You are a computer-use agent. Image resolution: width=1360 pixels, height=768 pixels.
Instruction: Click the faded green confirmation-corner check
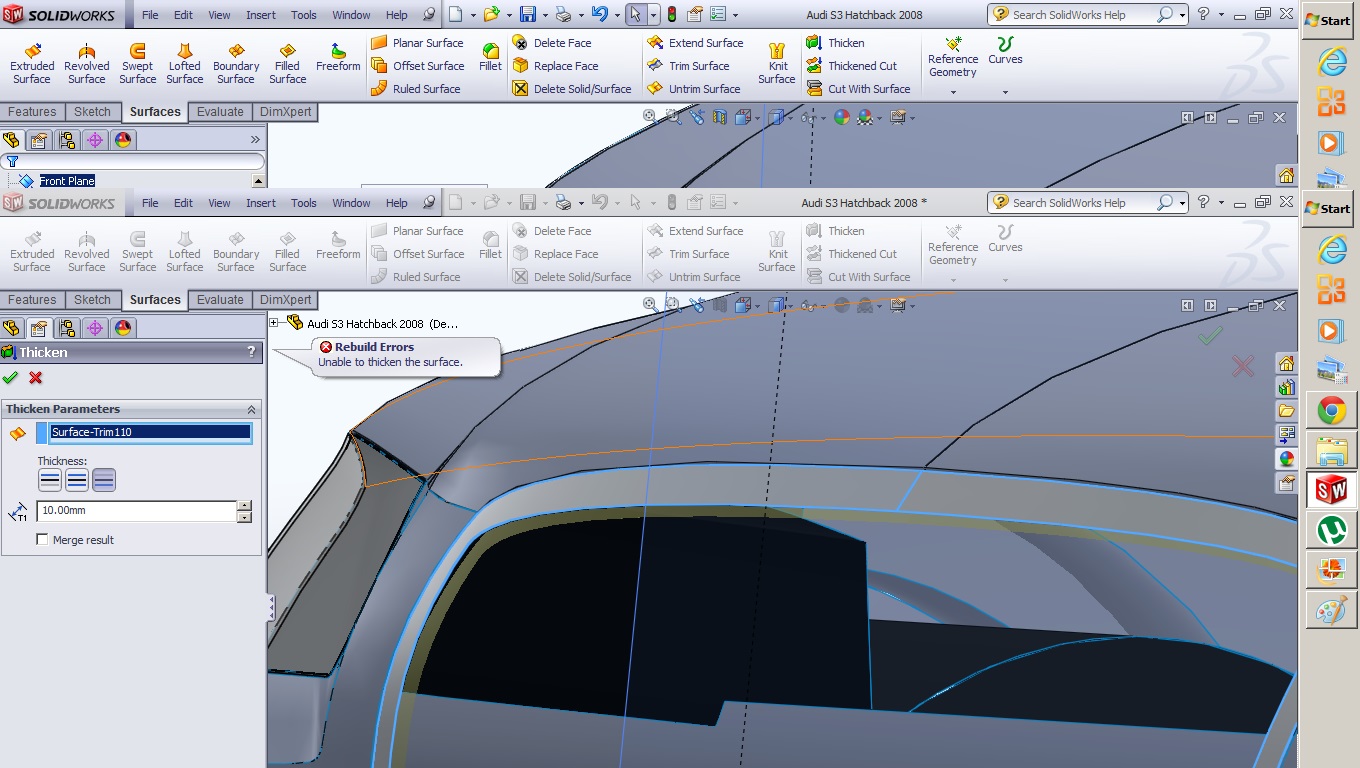[x=1210, y=336]
